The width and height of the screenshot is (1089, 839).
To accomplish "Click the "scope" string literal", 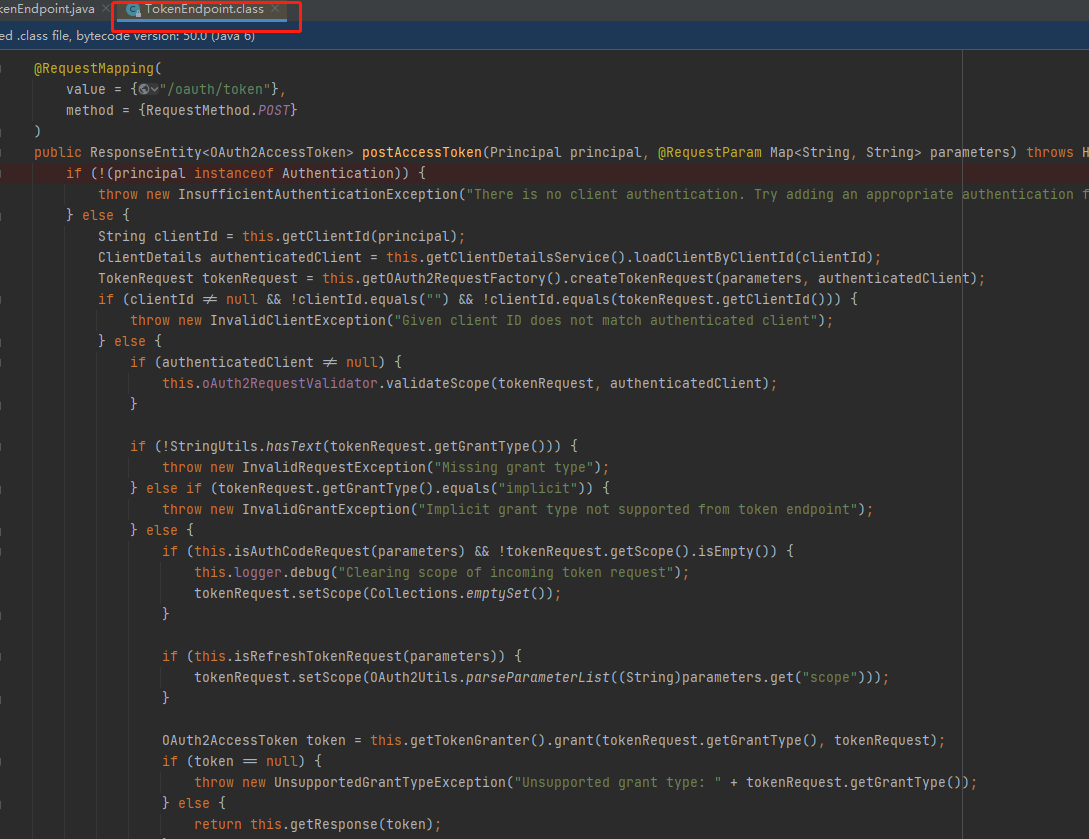I will pyautogui.click(x=829, y=677).
